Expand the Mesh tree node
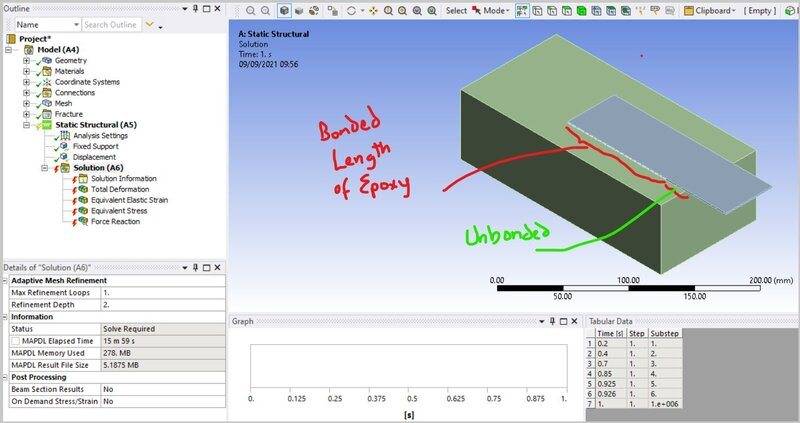The height and width of the screenshot is (423, 800). [x=26, y=103]
